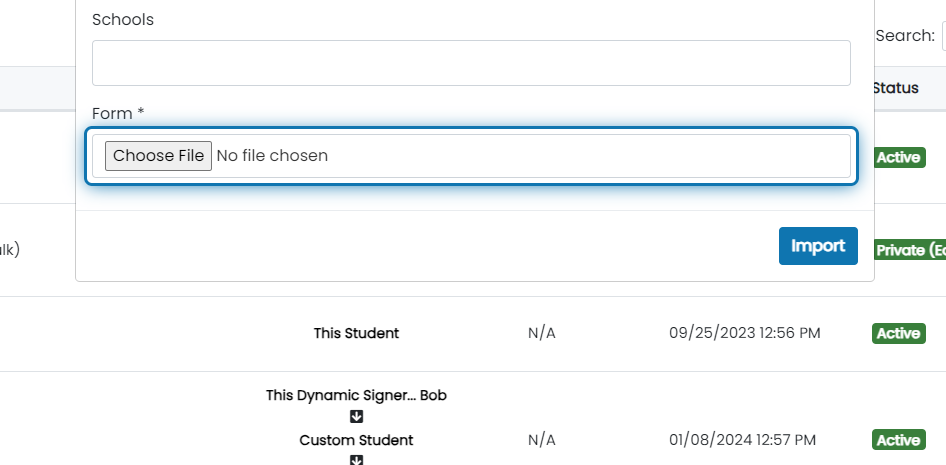Sort by the Status column header
Viewport: 946px width, 465px height.
click(x=895, y=88)
